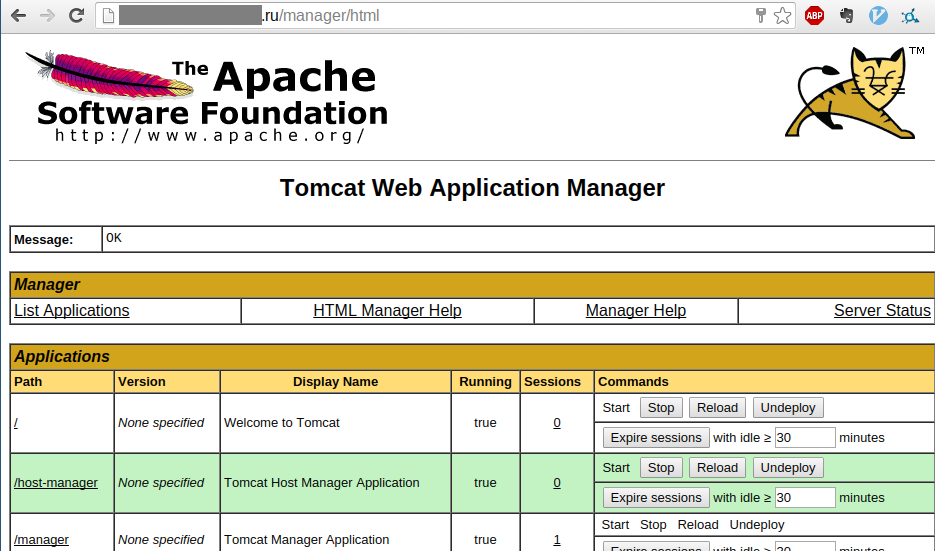
Task: Open the Manager Help link
Action: [x=636, y=311]
